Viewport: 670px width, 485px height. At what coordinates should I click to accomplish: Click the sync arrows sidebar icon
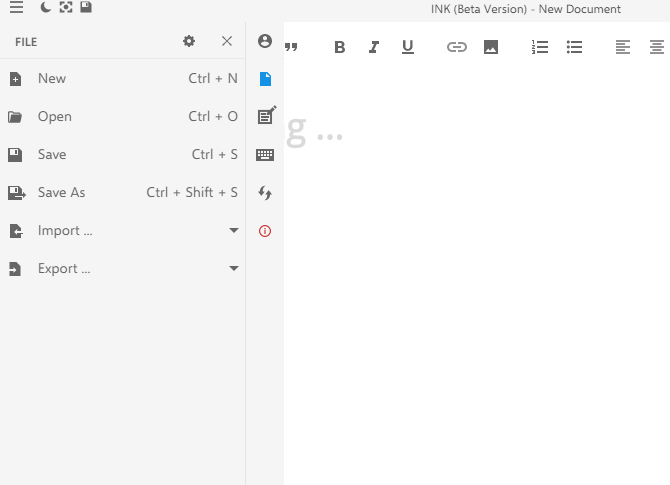pyautogui.click(x=265, y=193)
